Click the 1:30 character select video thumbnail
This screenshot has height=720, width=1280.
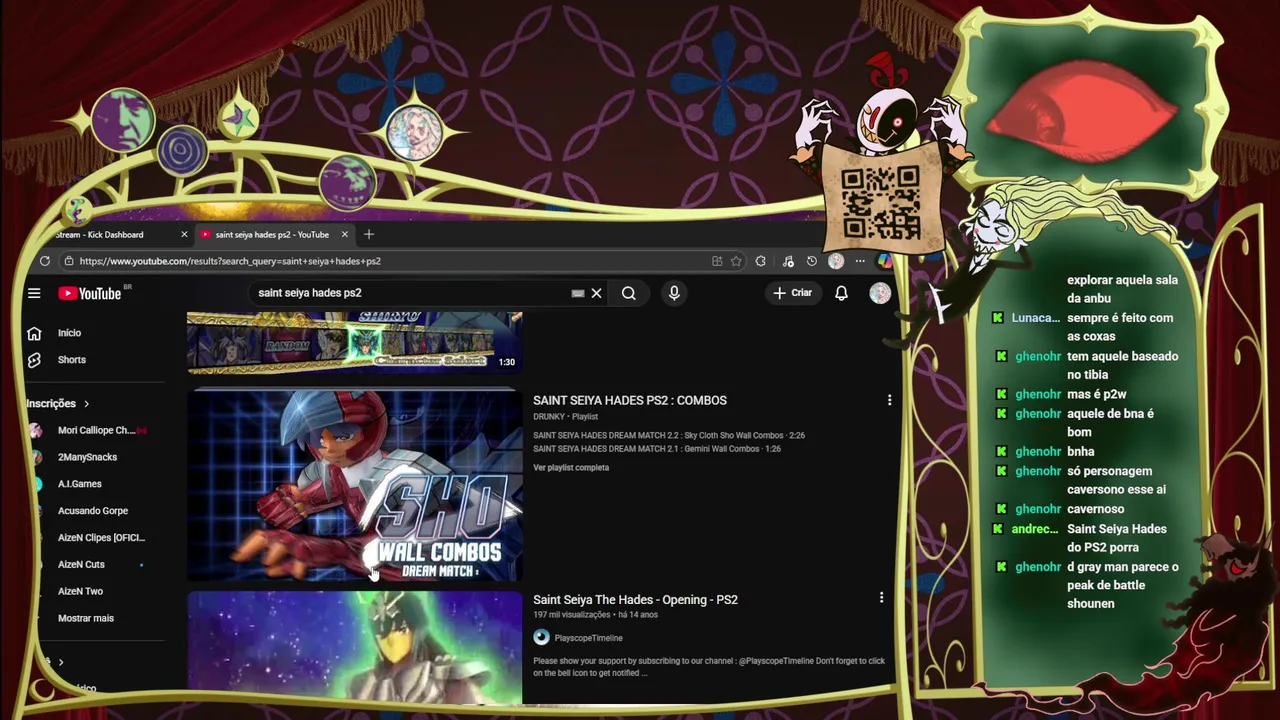(x=354, y=342)
